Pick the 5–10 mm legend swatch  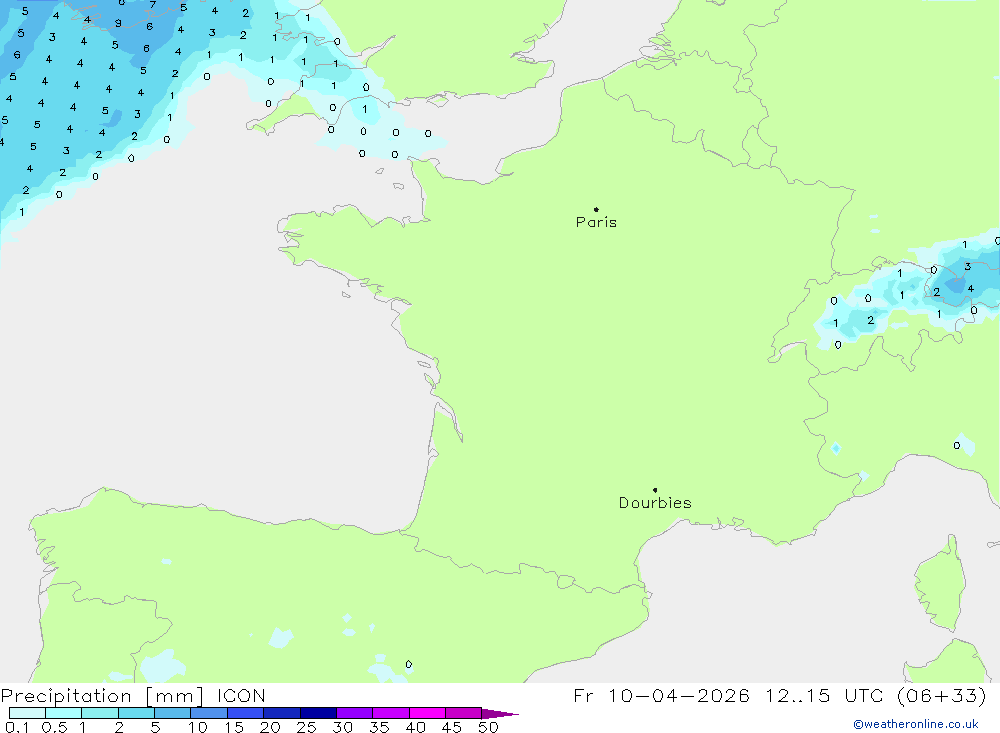point(173,713)
